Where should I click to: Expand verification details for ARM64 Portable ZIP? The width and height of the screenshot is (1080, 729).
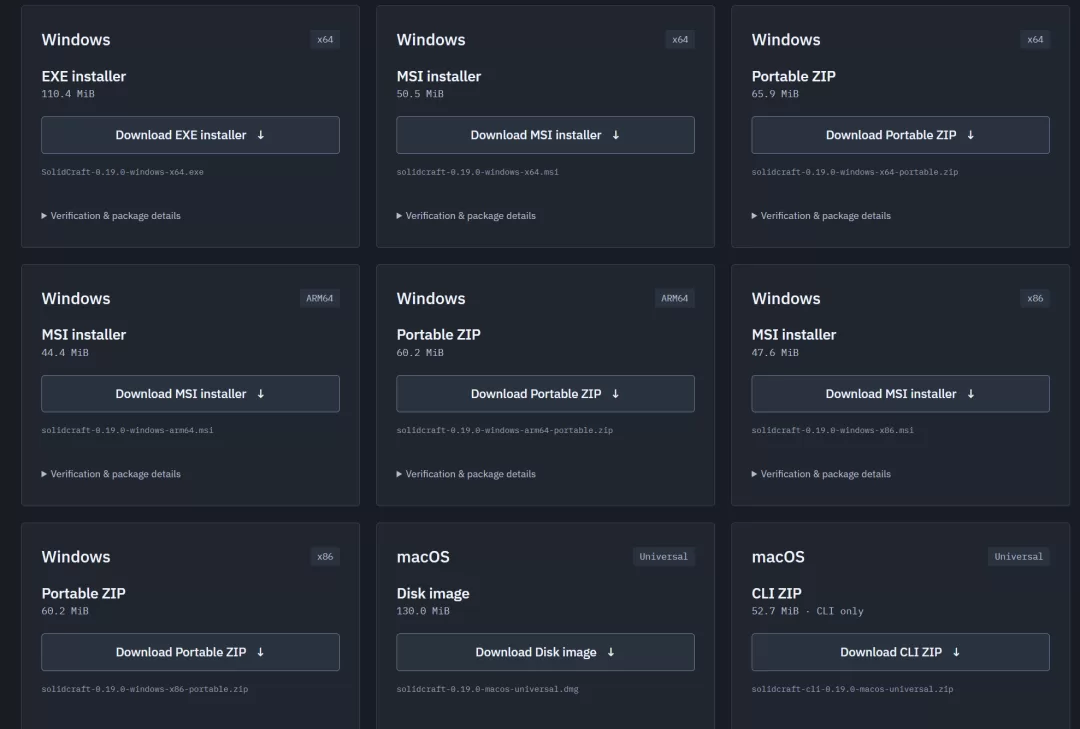tap(466, 474)
